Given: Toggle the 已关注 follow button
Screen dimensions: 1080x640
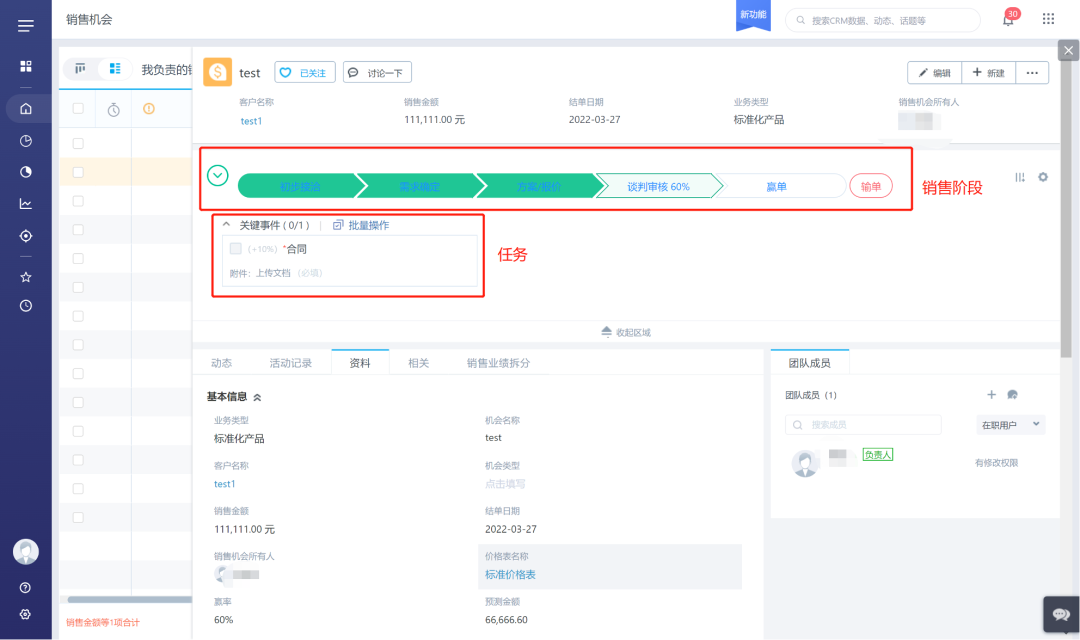Looking at the screenshot, I should [304, 72].
